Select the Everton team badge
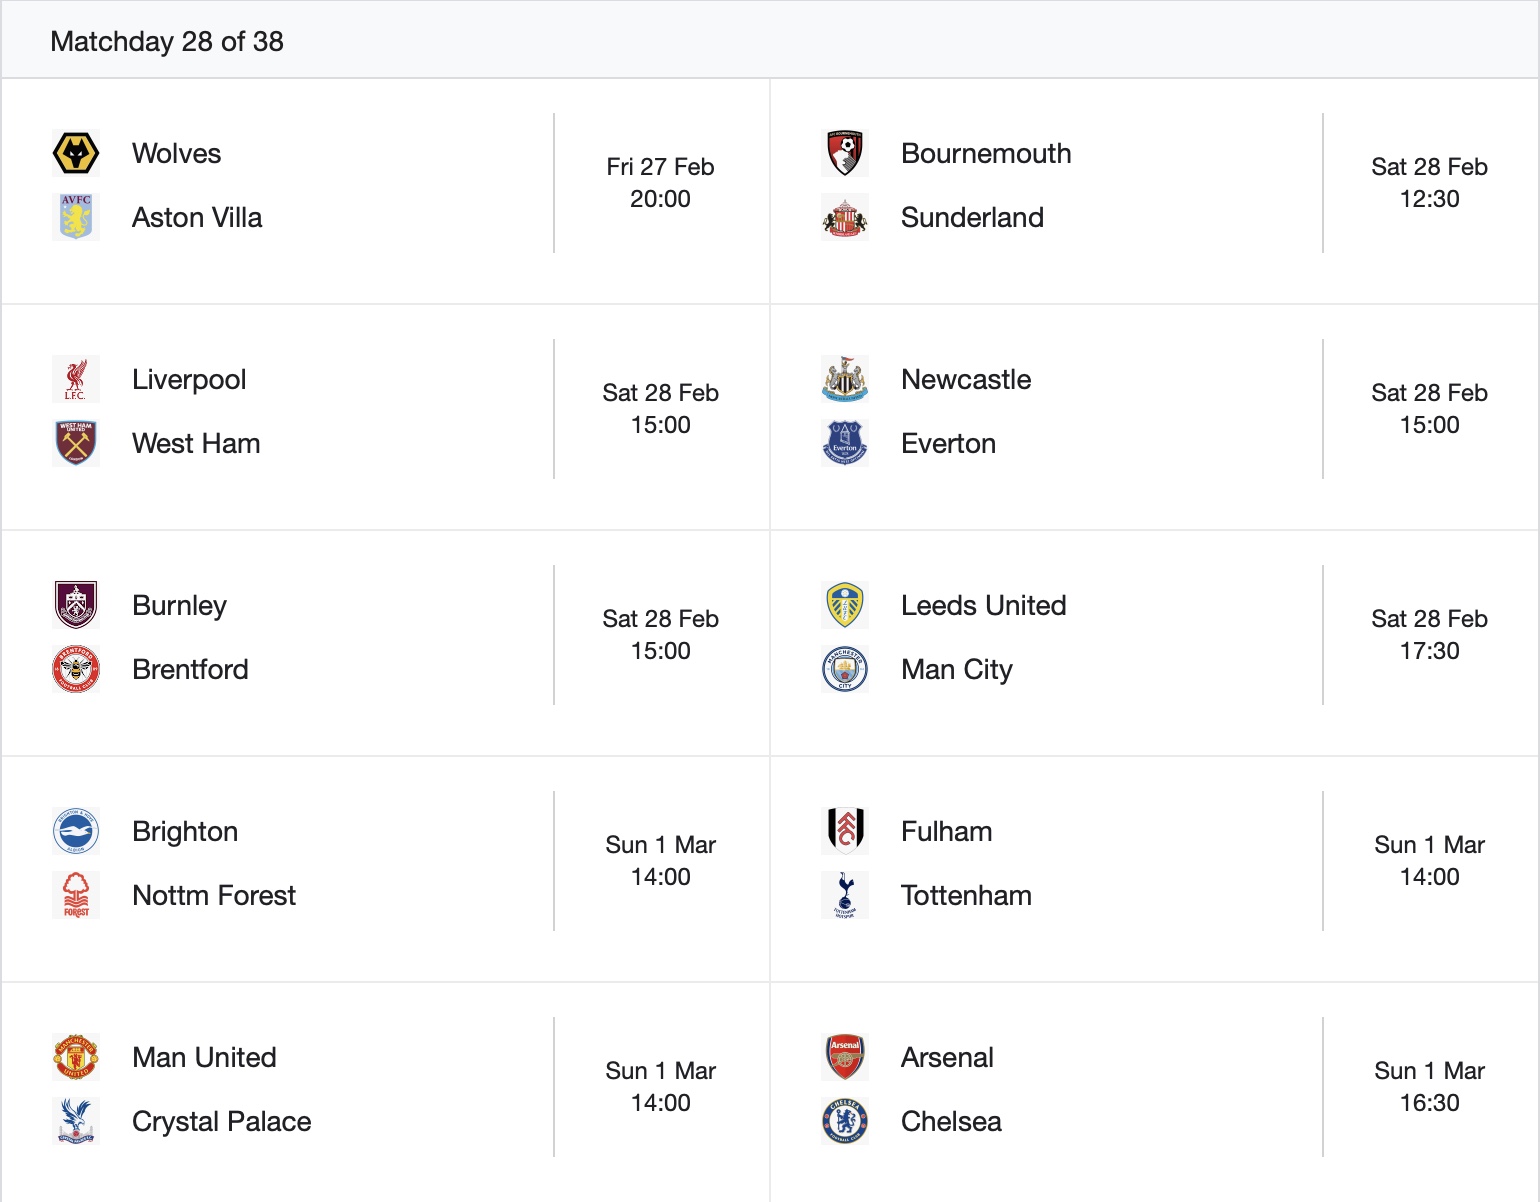The image size is (1540, 1202). 845,443
